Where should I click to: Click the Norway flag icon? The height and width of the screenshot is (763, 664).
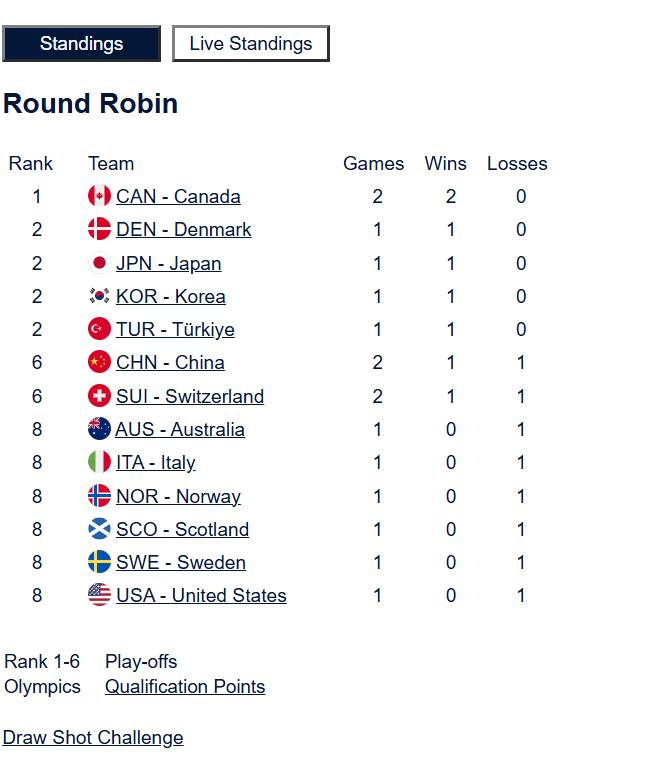(x=99, y=496)
